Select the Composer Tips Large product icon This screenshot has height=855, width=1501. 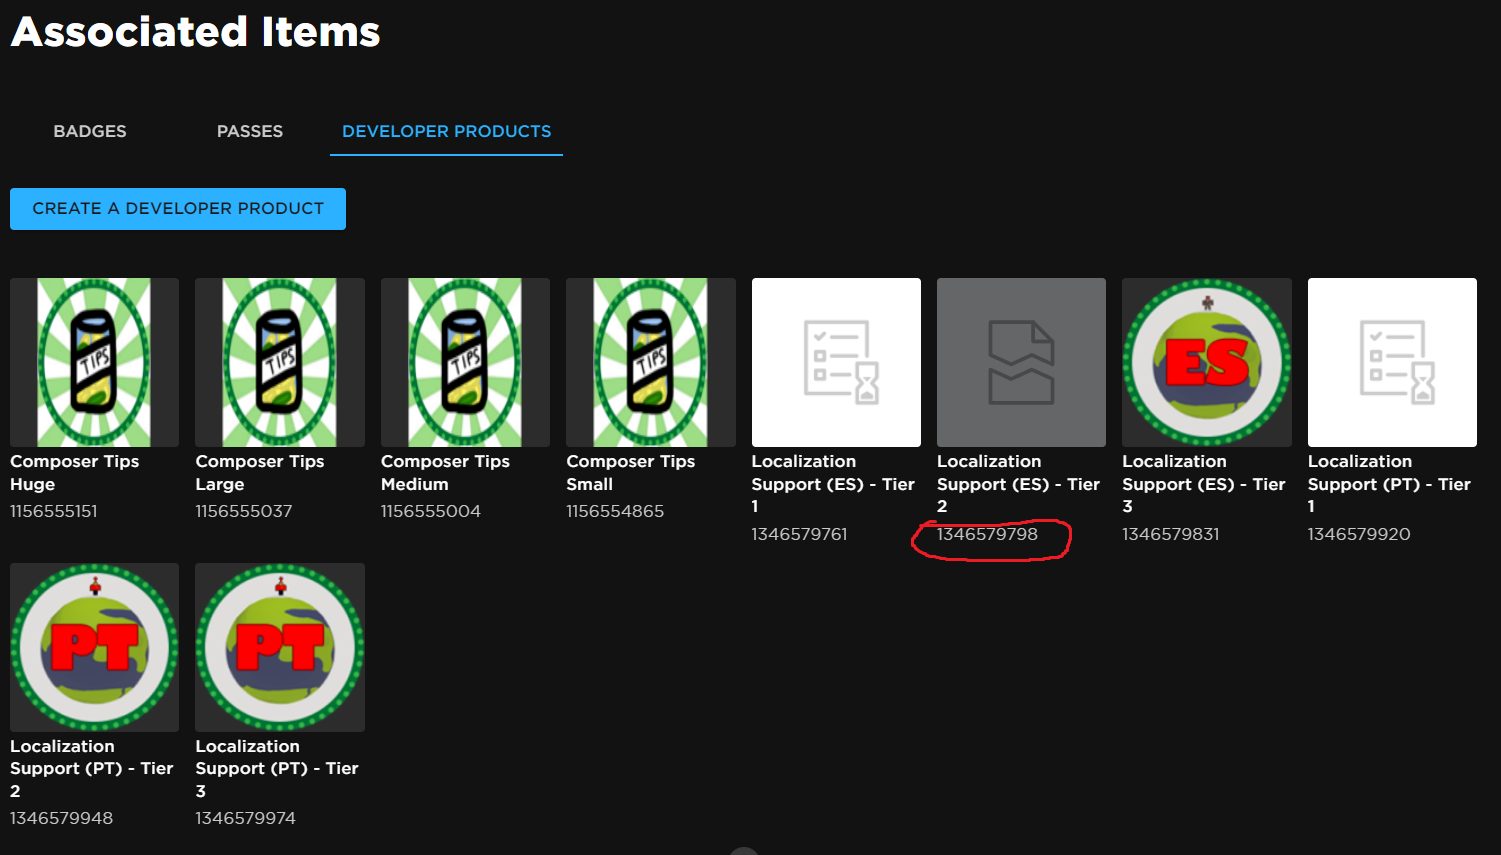pyautogui.click(x=279, y=361)
